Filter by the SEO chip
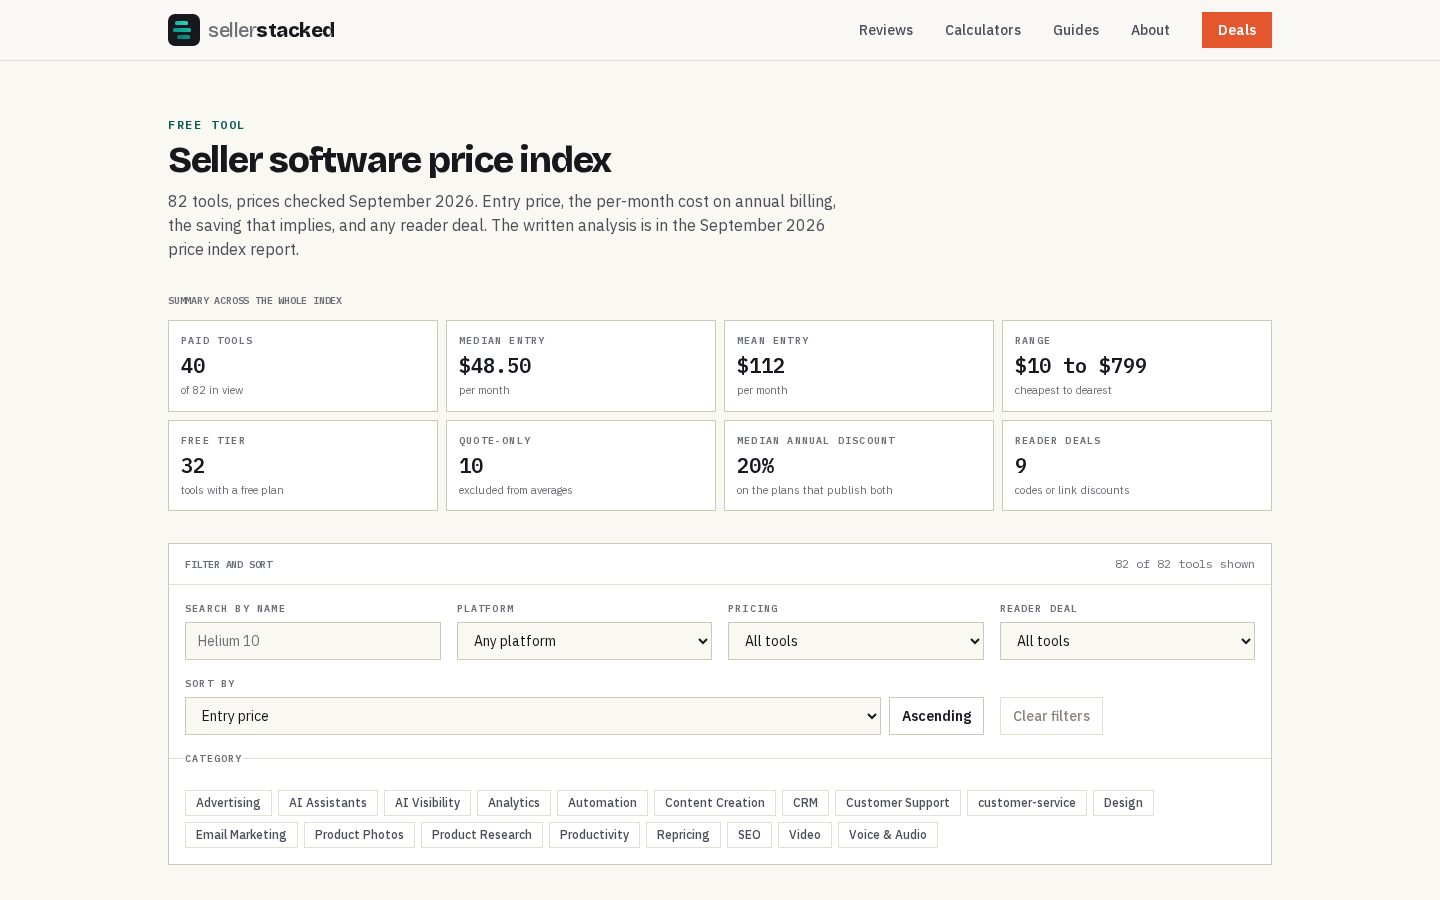The width and height of the screenshot is (1440, 900). tap(749, 835)
